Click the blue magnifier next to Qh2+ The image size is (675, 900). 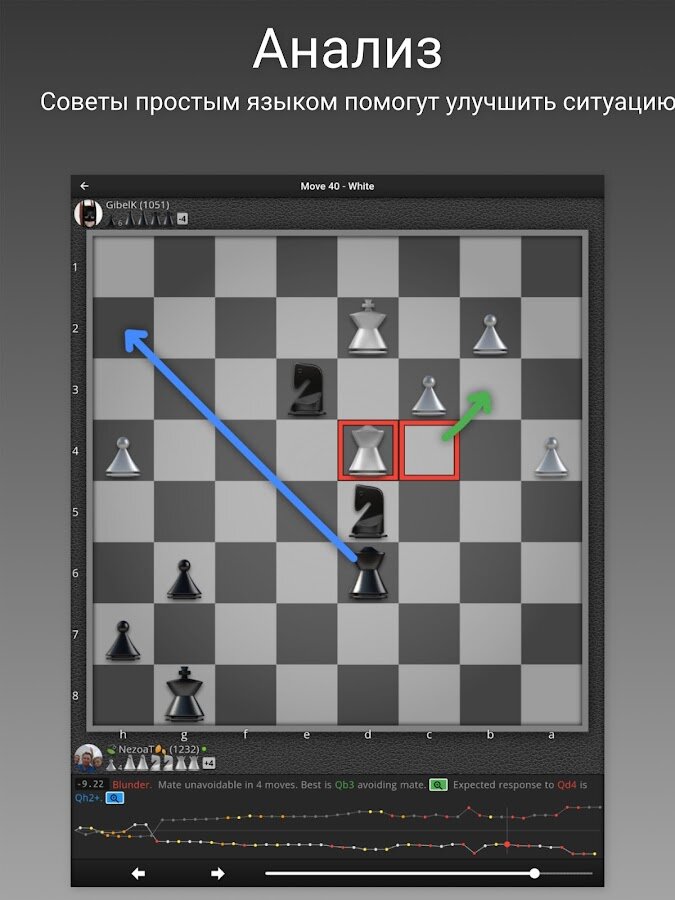click(x=115, y=798)
